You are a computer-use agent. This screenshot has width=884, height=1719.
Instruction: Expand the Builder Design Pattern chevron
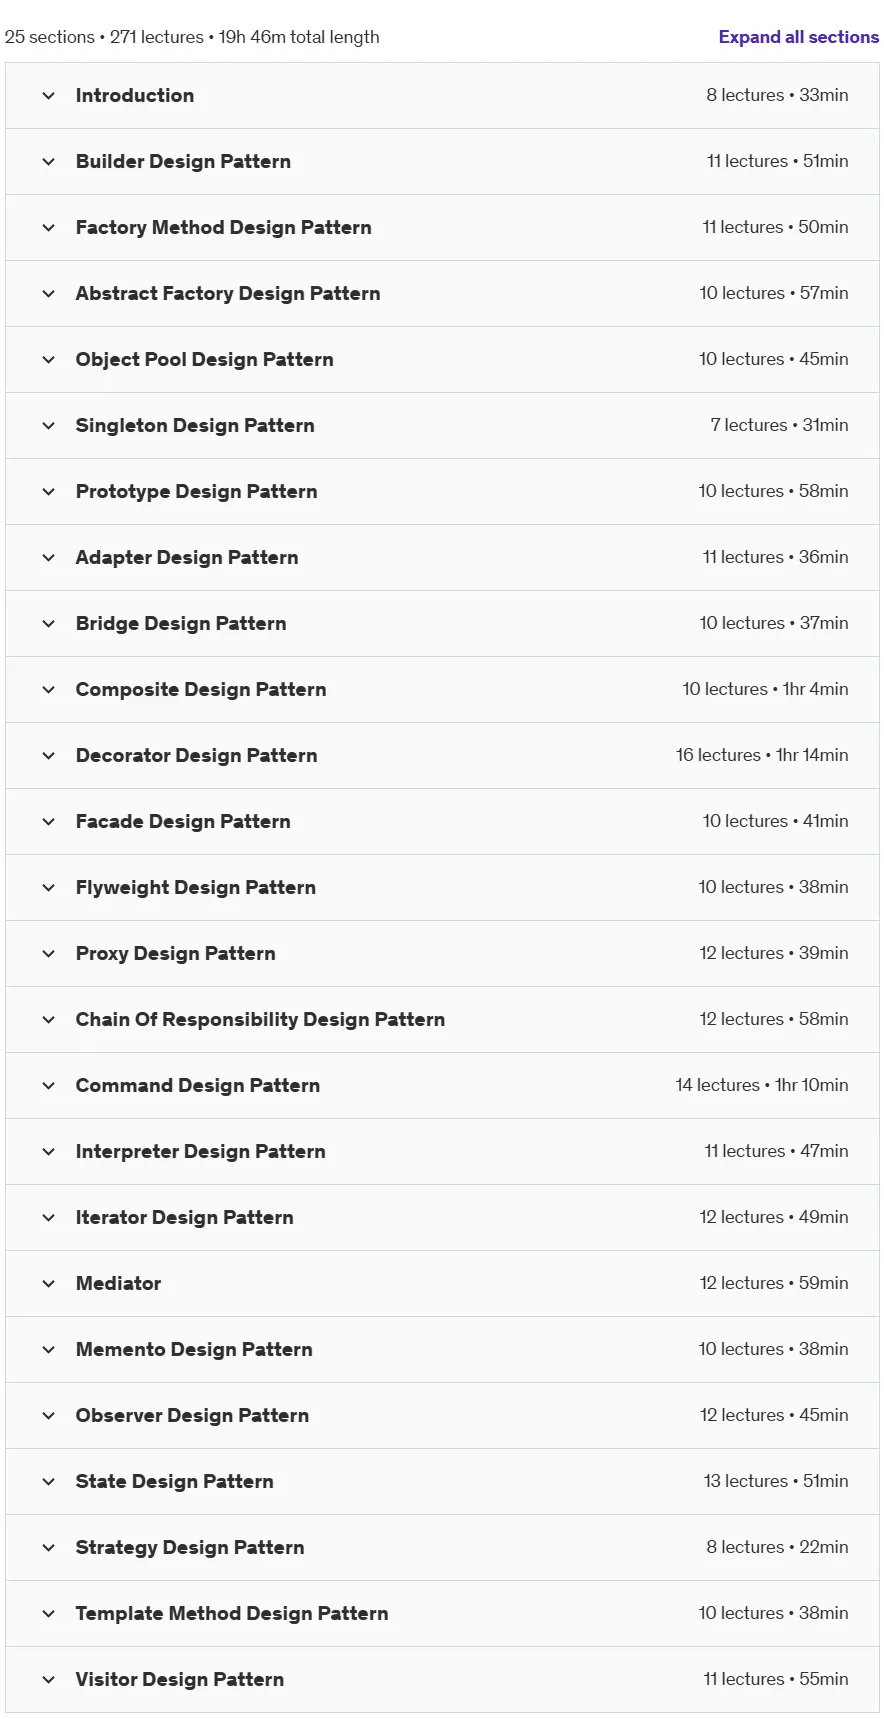[x=48, y=162]
